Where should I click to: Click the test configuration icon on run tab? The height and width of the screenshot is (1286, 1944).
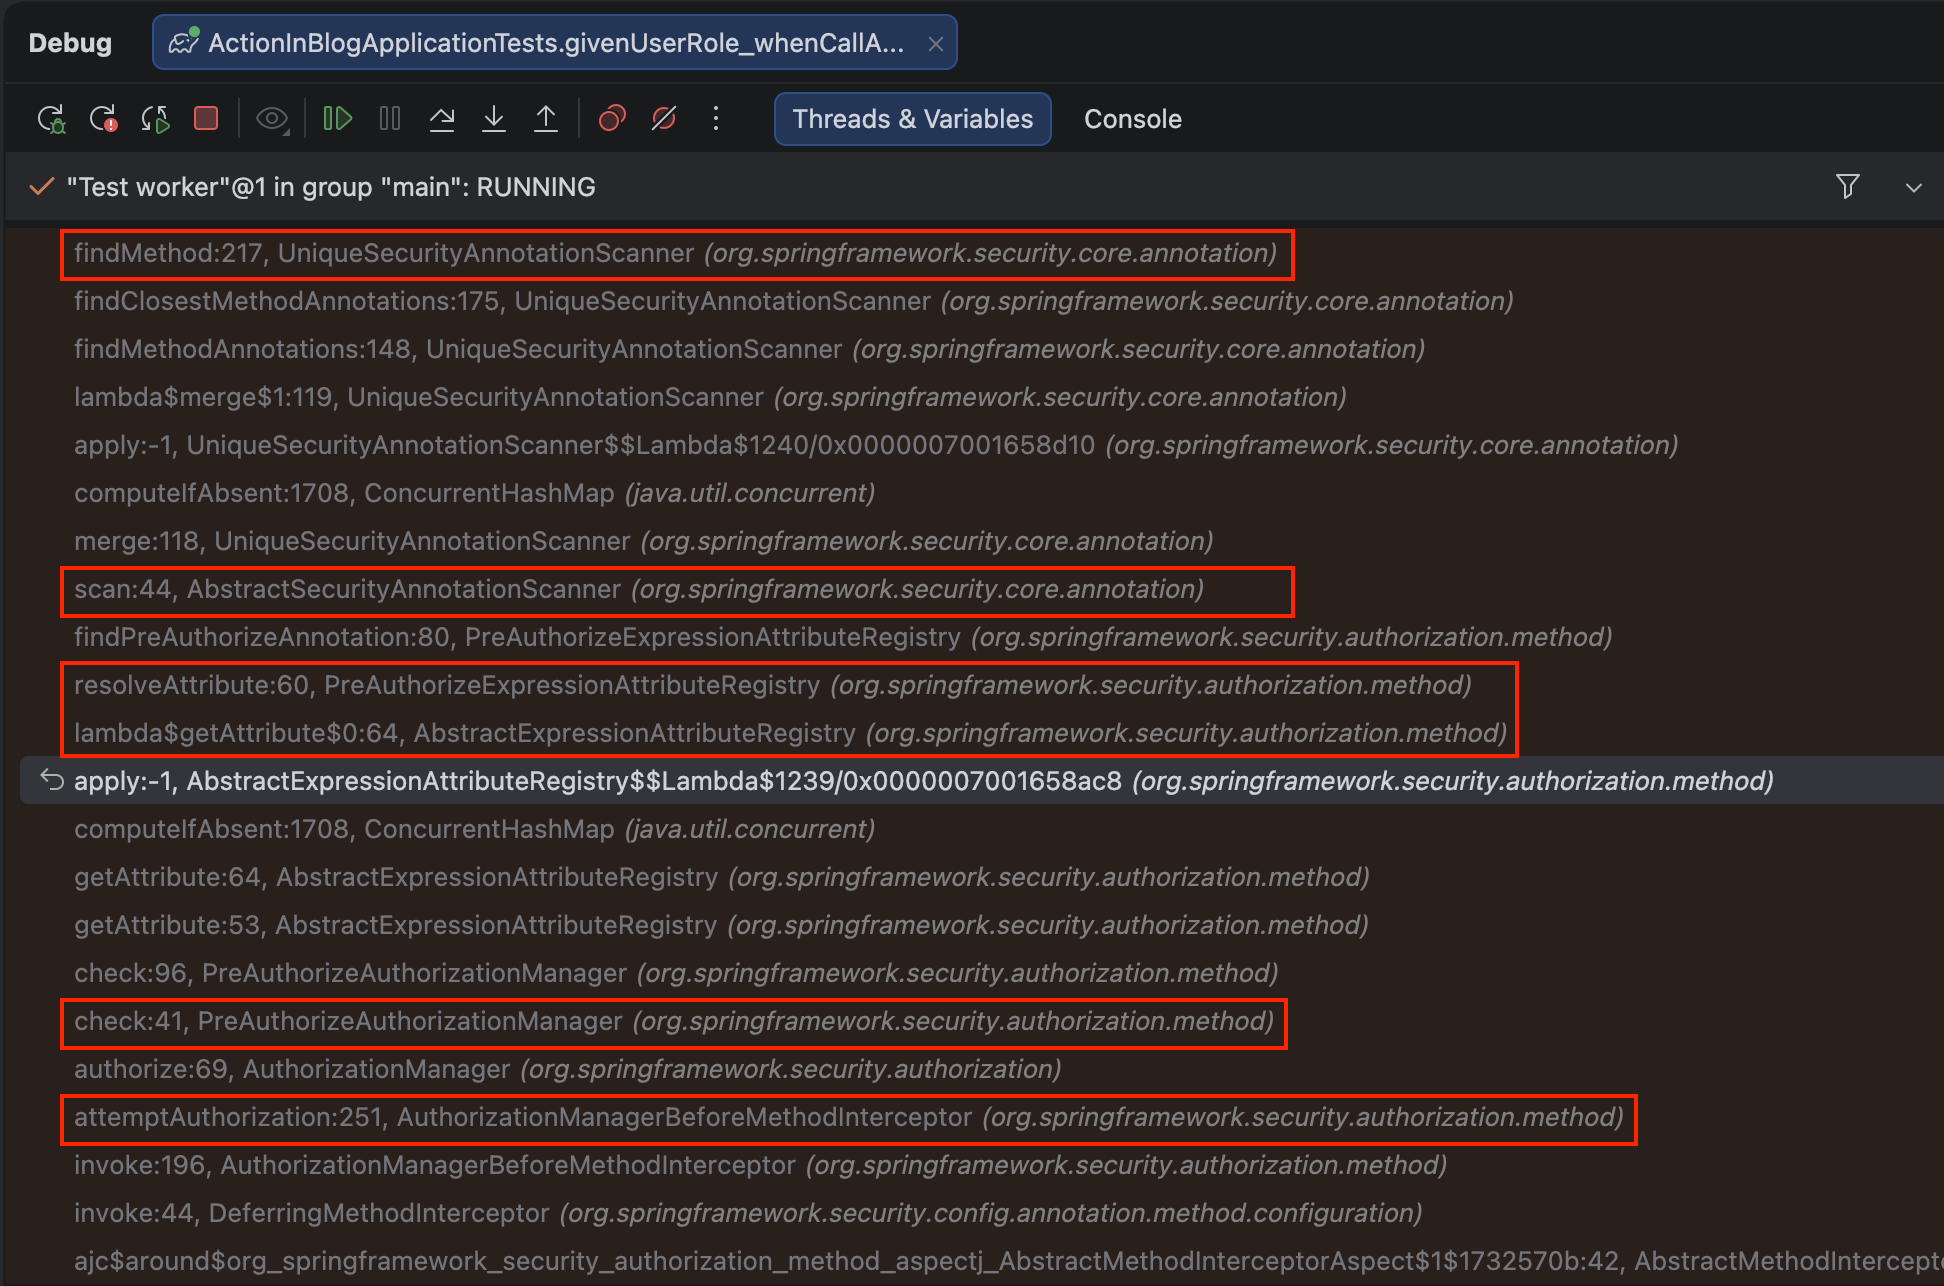coord(184,42)
